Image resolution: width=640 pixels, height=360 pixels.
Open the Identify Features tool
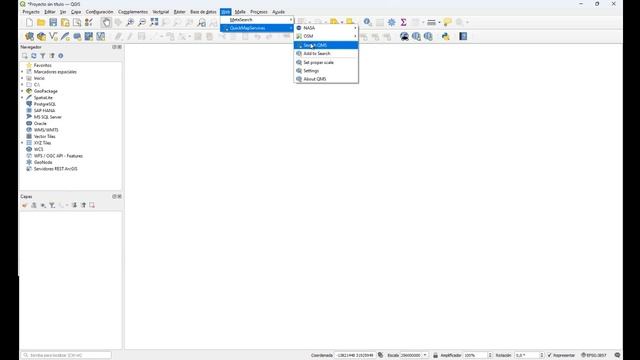click(367, 22)
